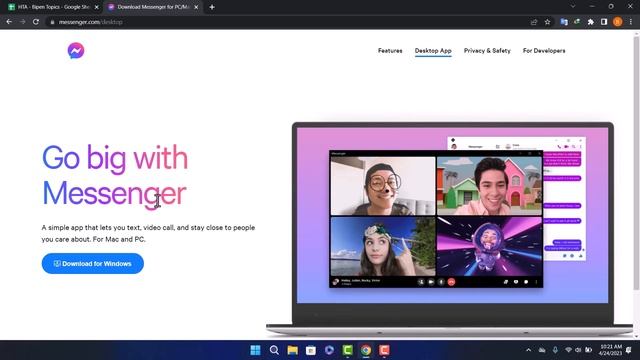Switch to the HTA Google Sheets tab

(52, 7)
